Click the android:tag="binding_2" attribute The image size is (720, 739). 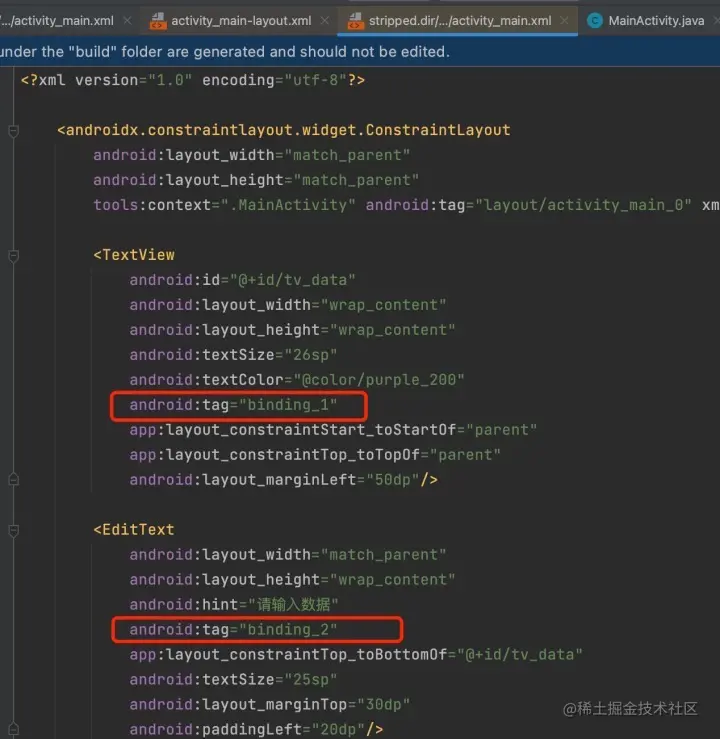click(x=234, y=630)
